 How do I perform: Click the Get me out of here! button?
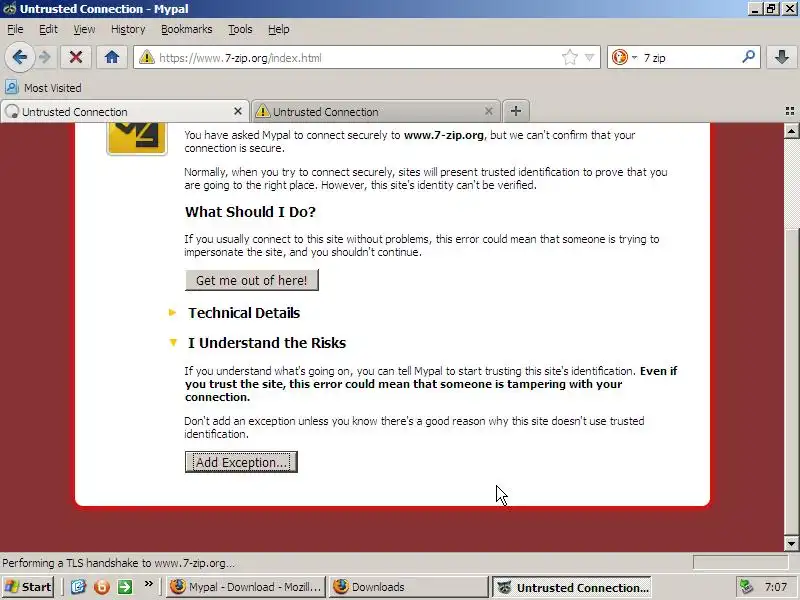click(x=252, y=280)
